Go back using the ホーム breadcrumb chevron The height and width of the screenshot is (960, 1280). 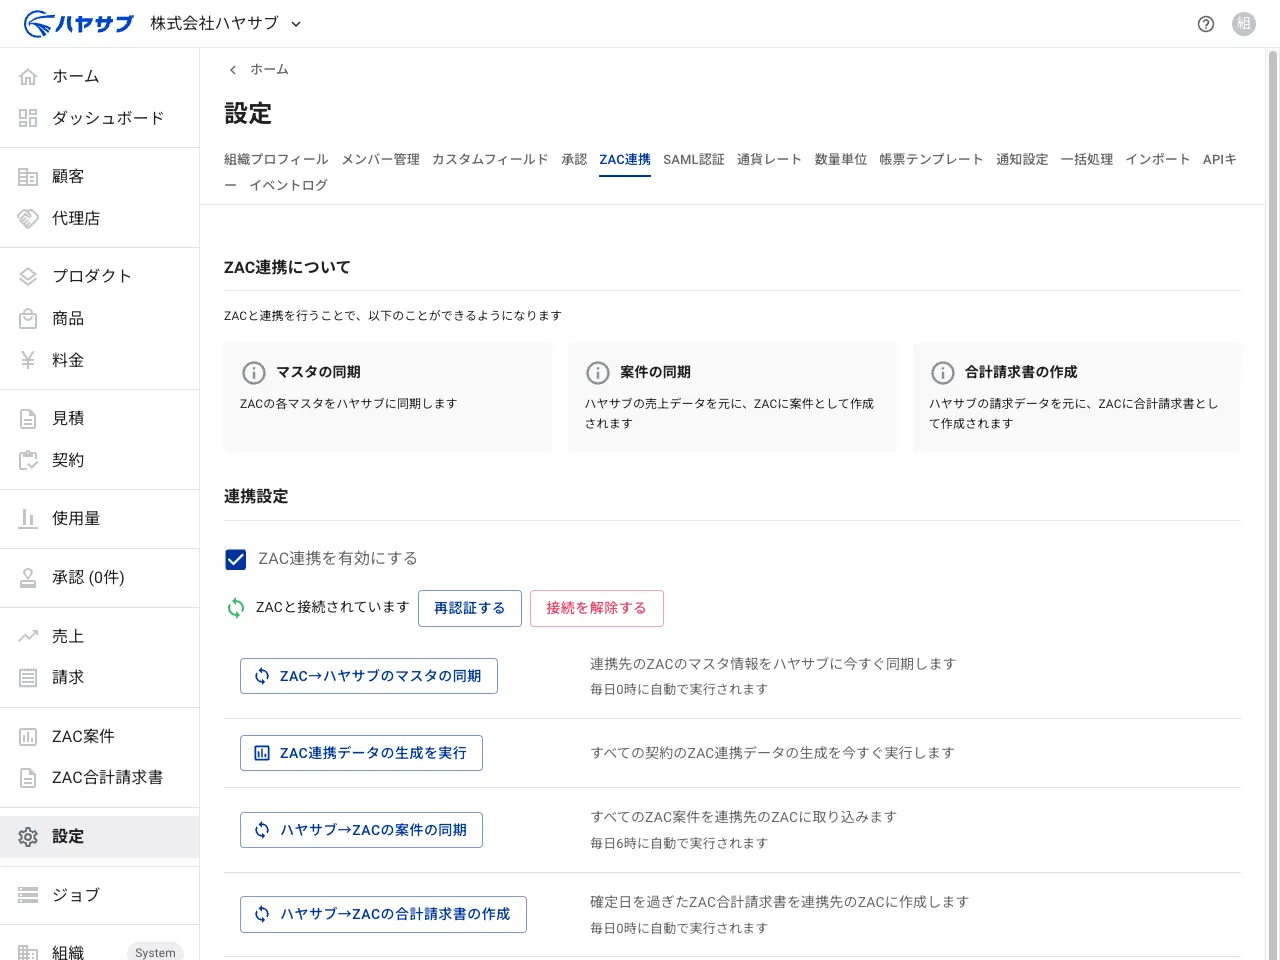pos(233,69)
